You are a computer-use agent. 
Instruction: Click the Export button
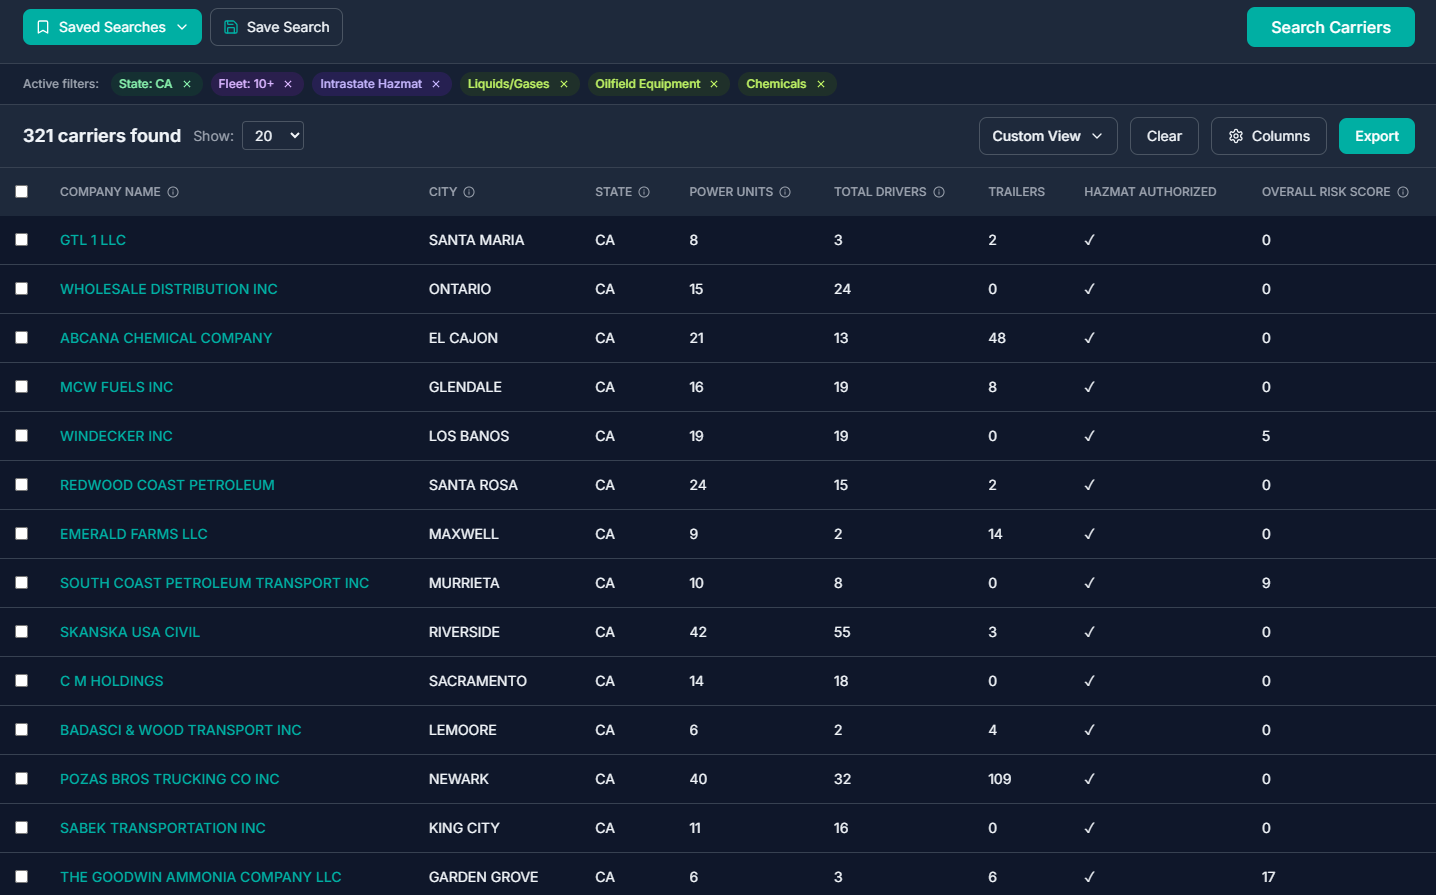[x=1376, y=136]
